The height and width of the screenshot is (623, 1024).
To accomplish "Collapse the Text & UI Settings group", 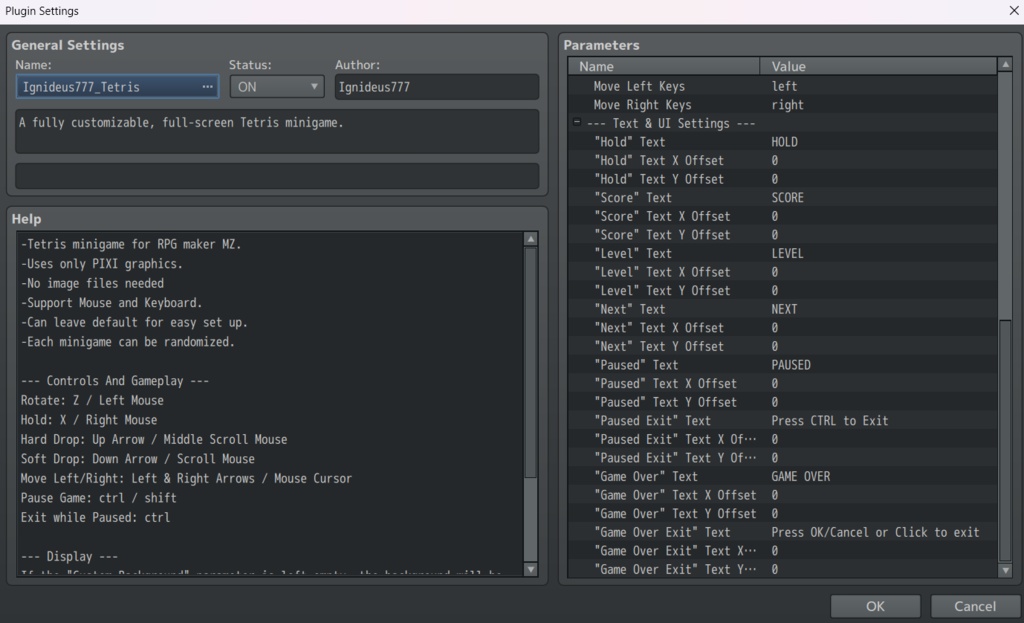I will (x=577, y=122).
